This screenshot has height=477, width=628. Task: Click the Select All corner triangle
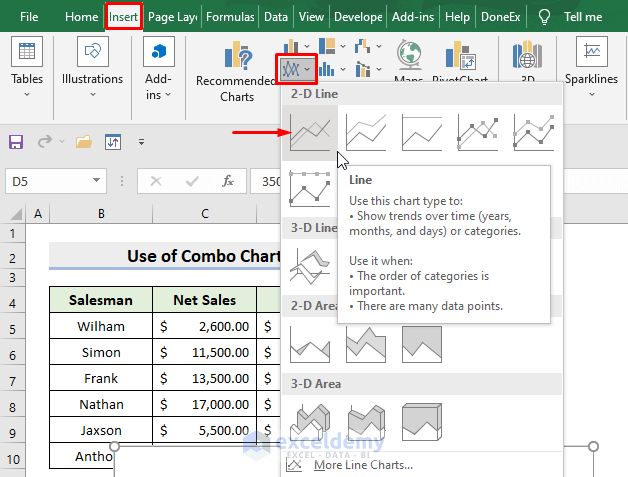(14, 213)
